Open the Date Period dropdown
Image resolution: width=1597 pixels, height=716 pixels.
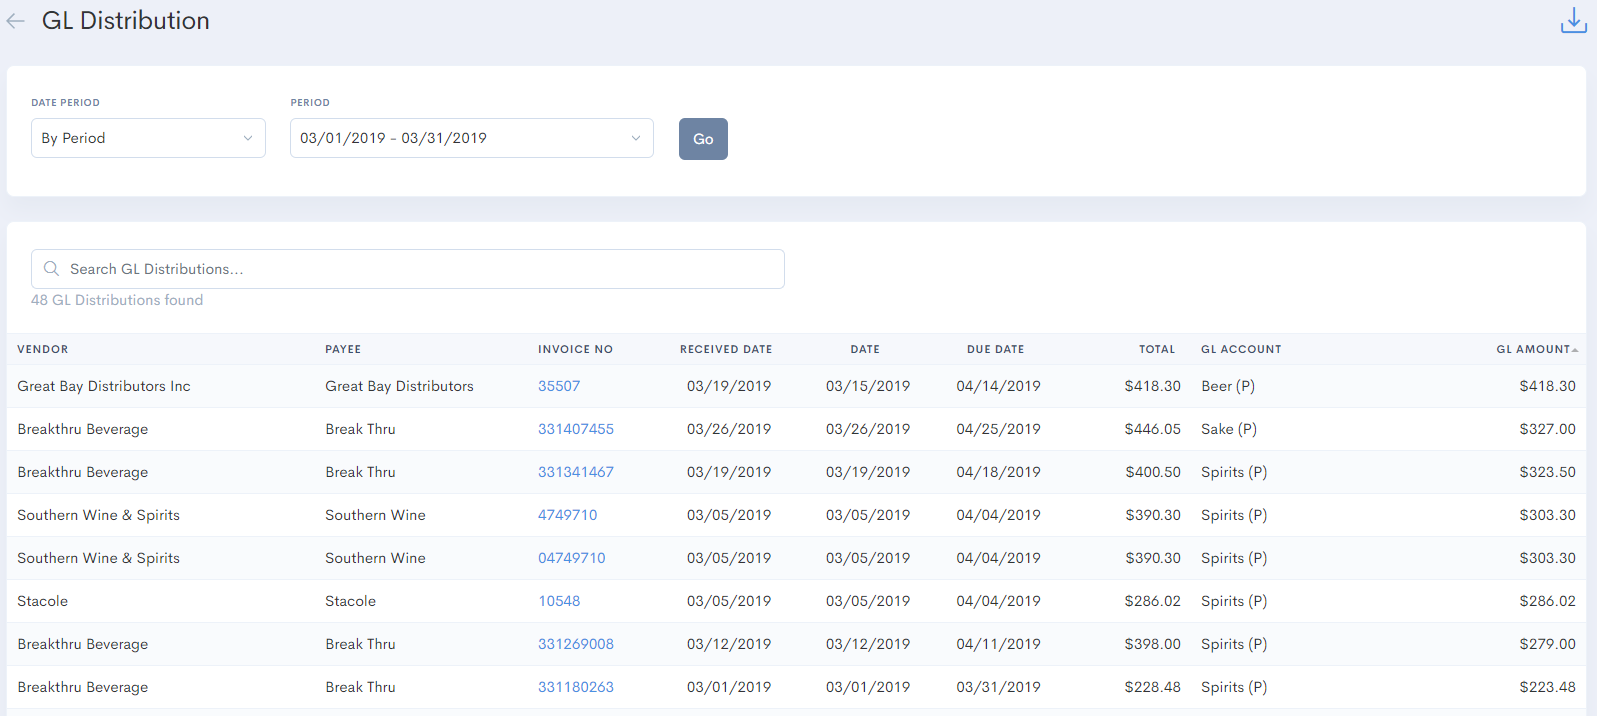coord(148,138)
